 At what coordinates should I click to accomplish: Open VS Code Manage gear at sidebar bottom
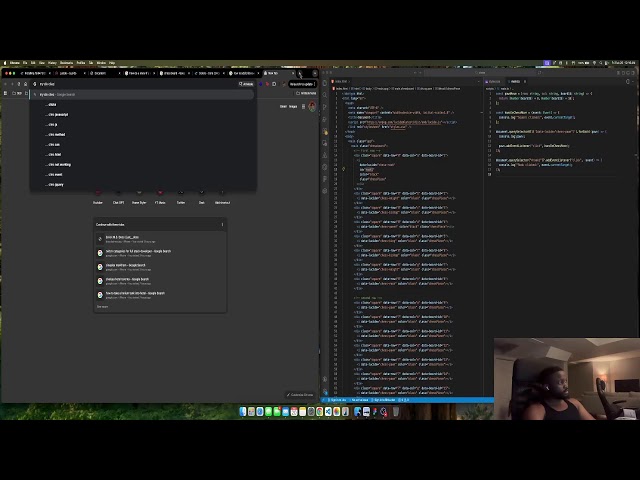(325, 391)
